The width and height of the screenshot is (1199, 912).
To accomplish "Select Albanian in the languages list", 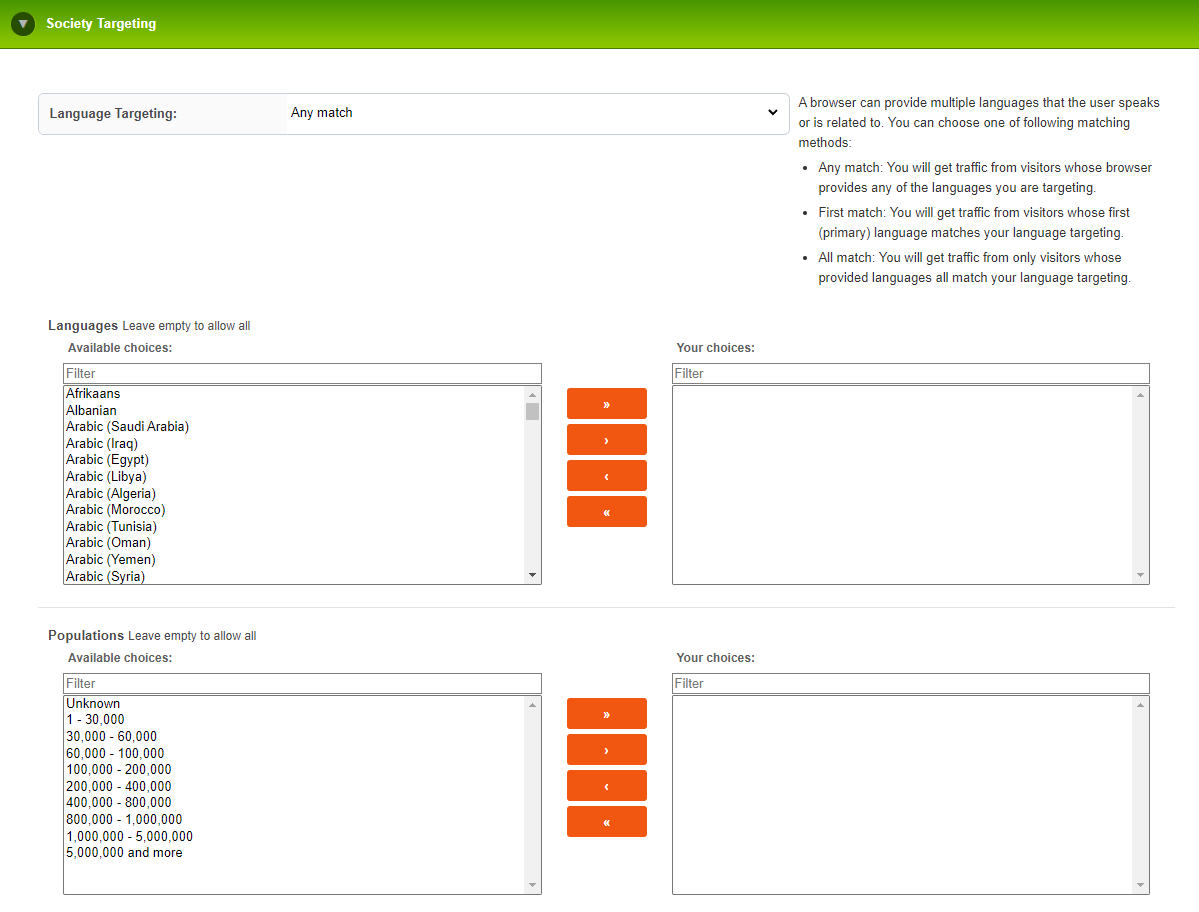I will [x=294, y=411].
